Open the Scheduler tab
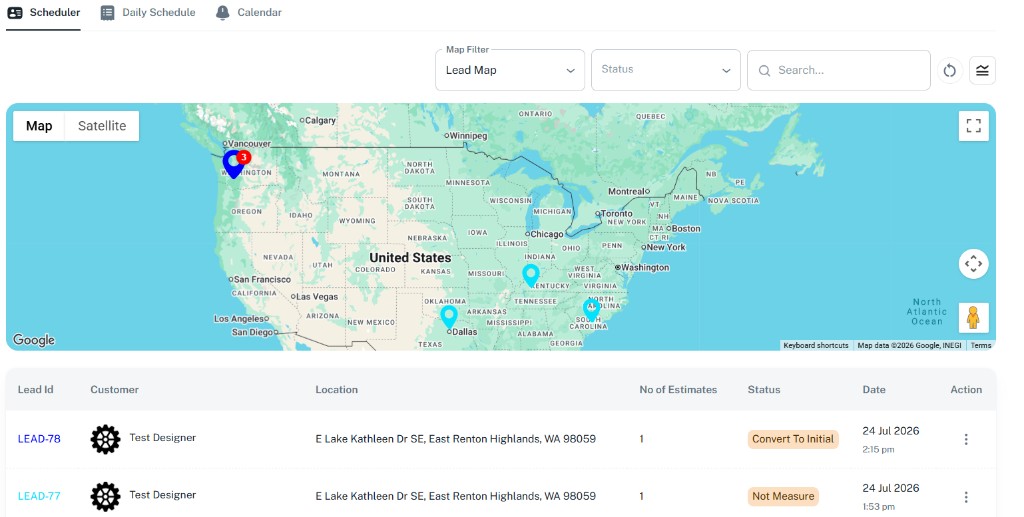Screen dimensions: 1024x517 [x=44, y=12]
